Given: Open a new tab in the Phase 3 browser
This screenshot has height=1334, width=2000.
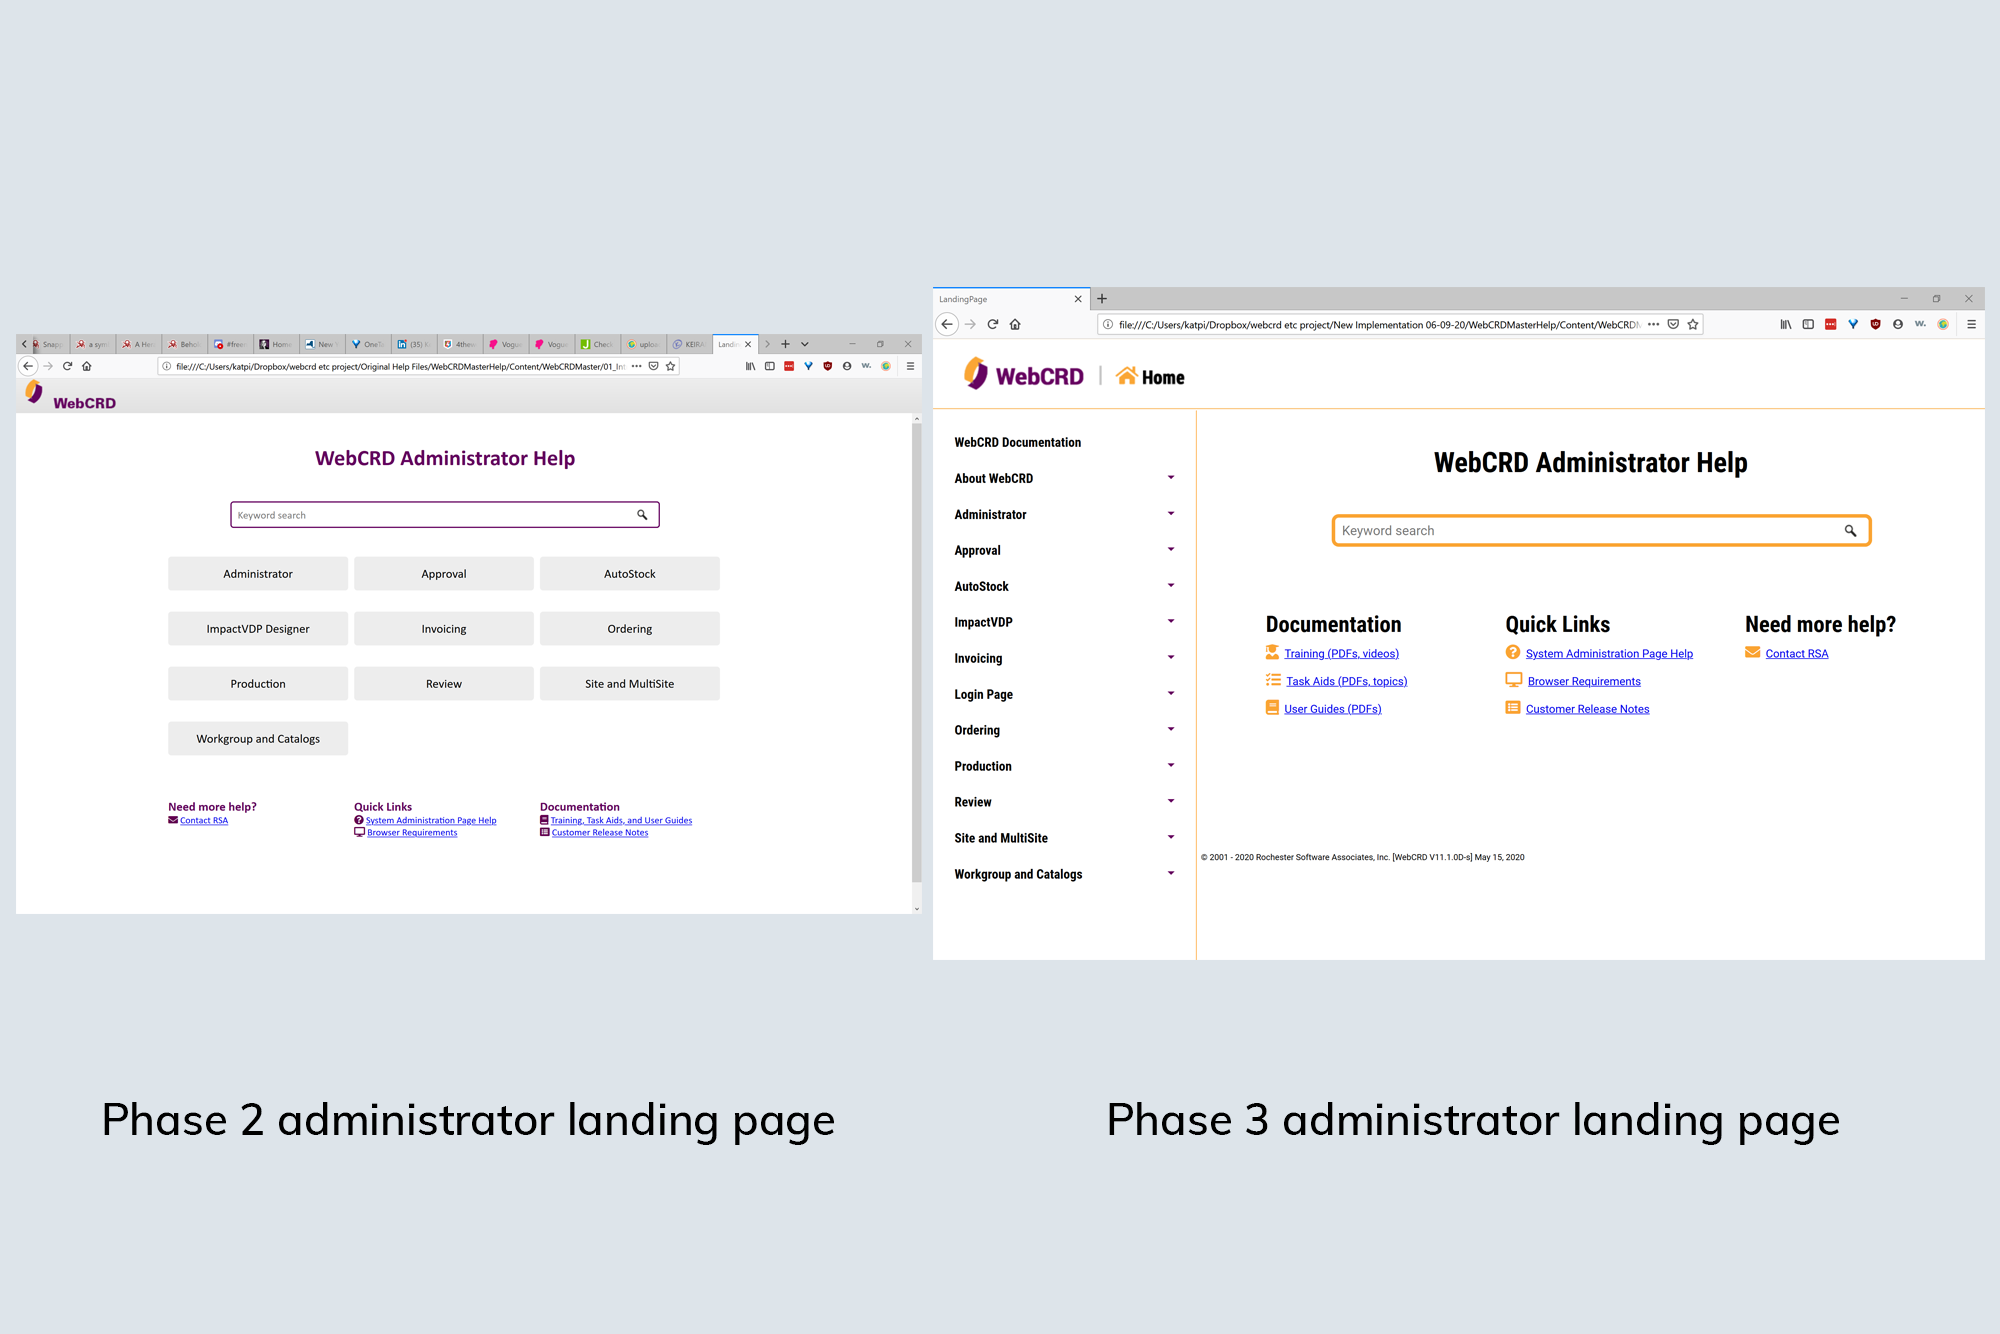Looking at the screenshot, I should pyautogui.click(x=1102, y=298).
